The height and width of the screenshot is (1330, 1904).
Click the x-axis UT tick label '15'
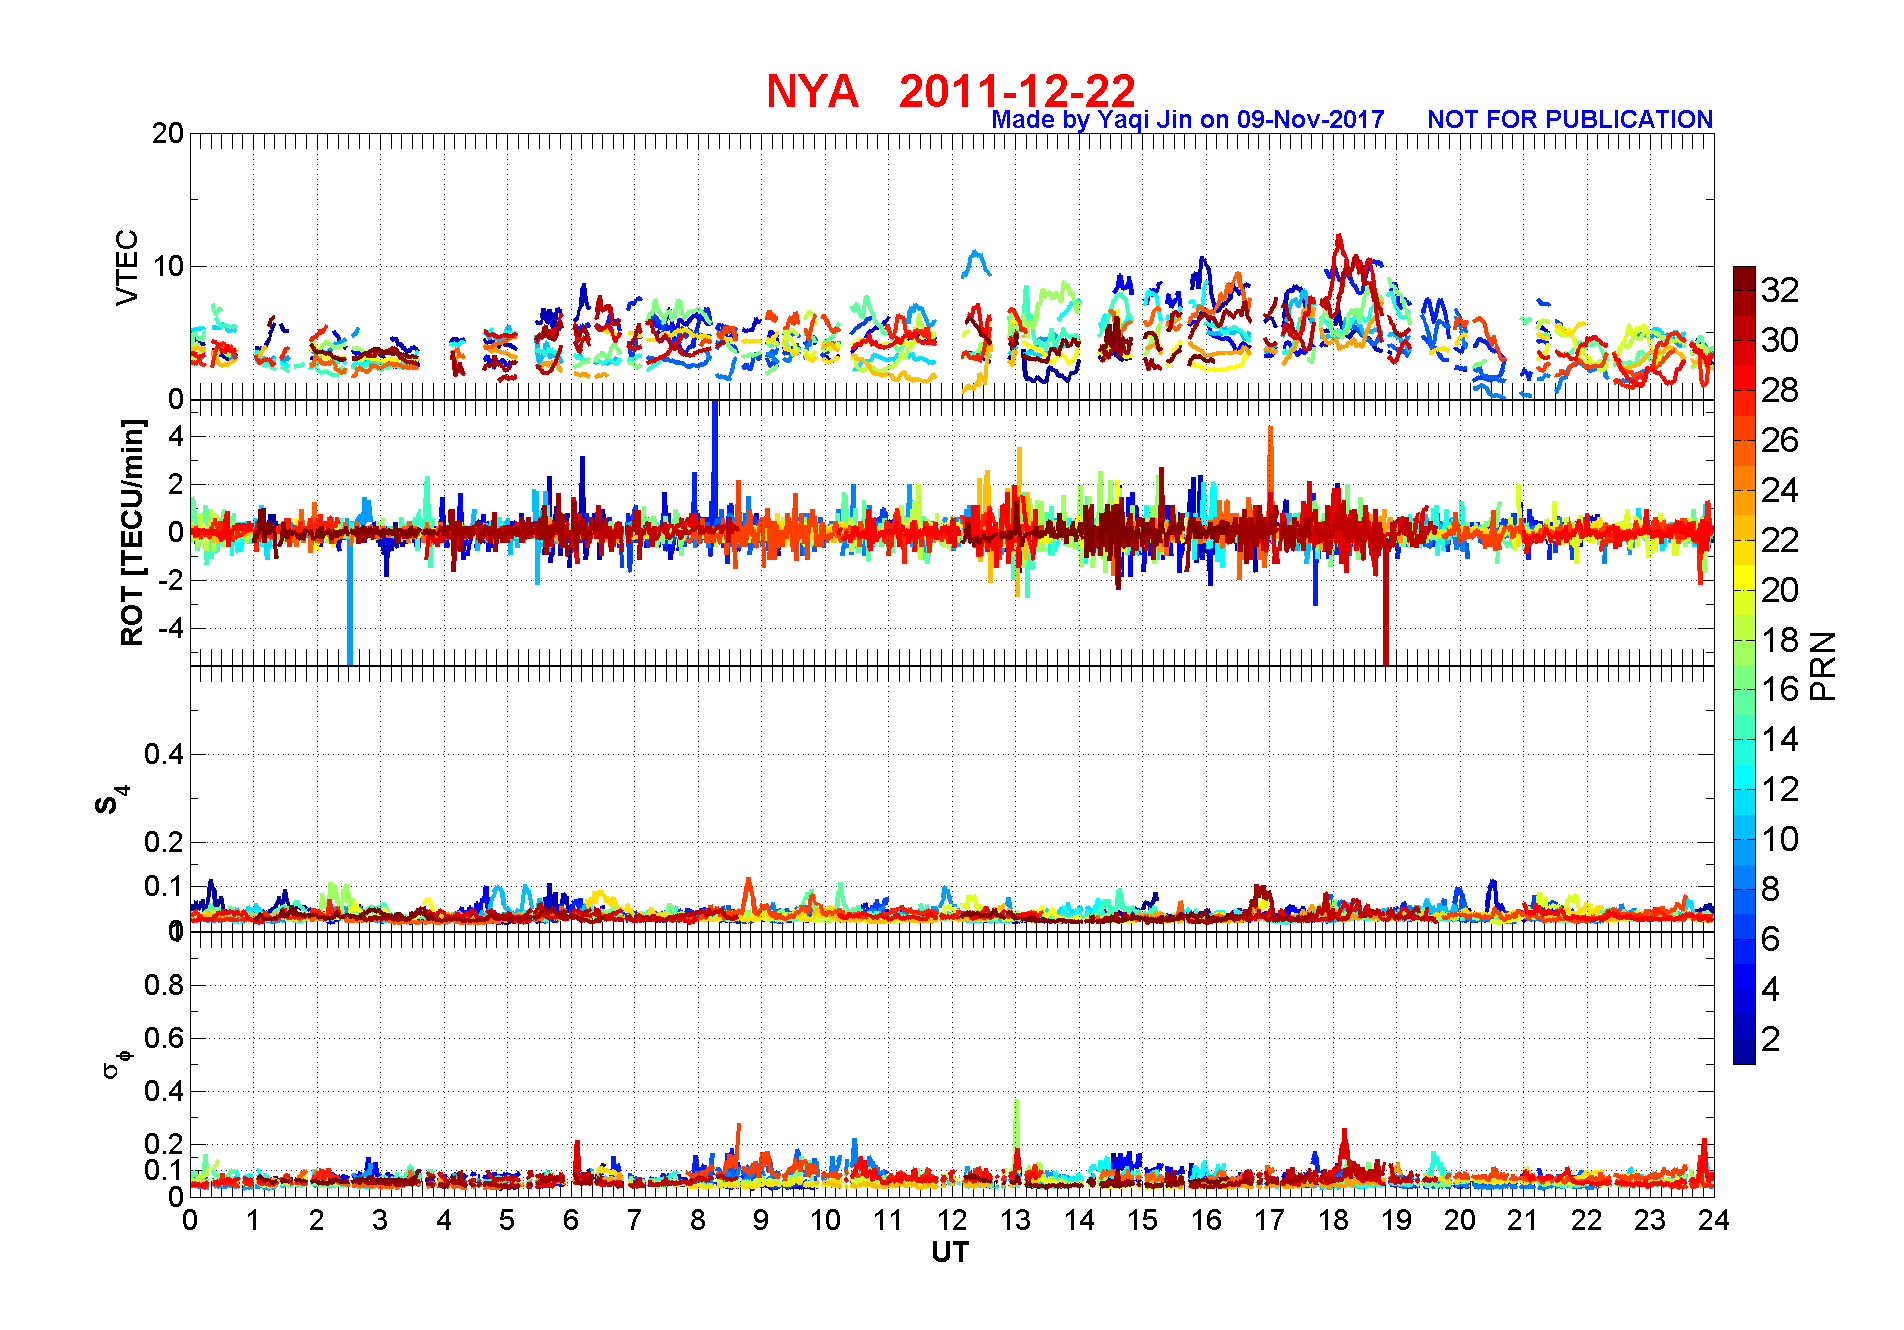1142,1220
